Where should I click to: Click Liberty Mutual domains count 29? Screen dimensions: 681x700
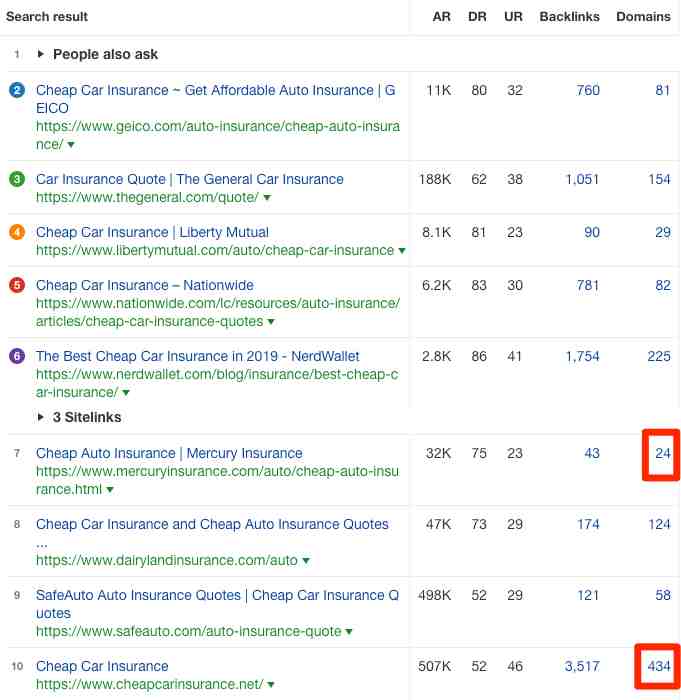tap(663, 233)
